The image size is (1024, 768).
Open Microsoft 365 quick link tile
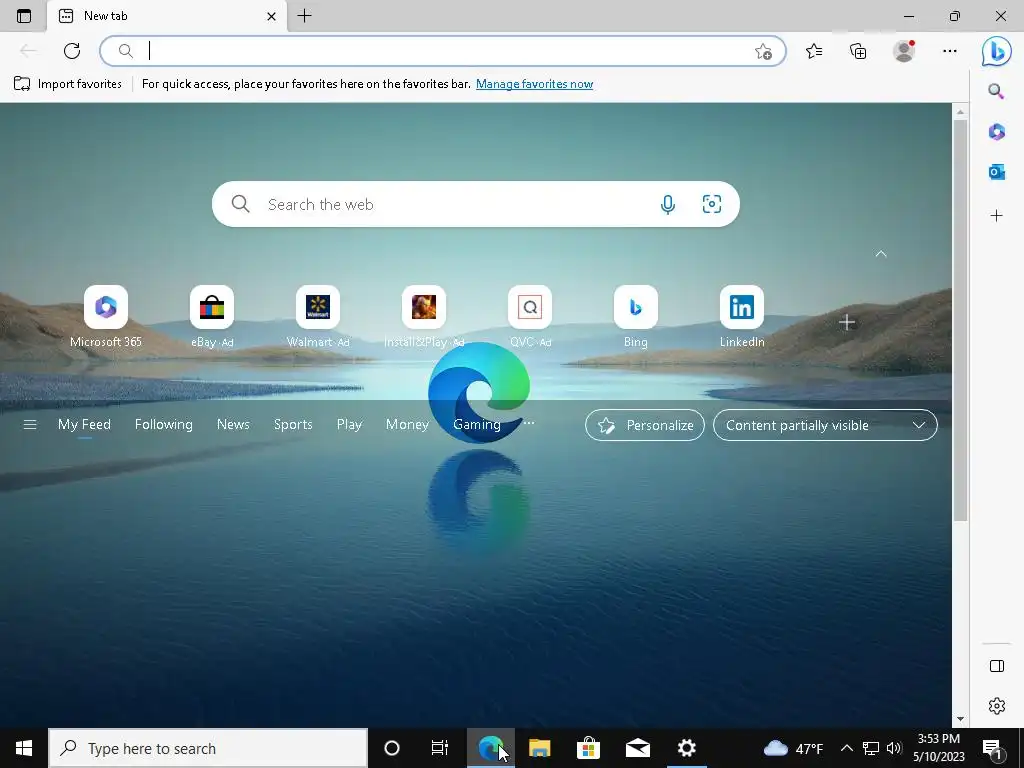106,317
